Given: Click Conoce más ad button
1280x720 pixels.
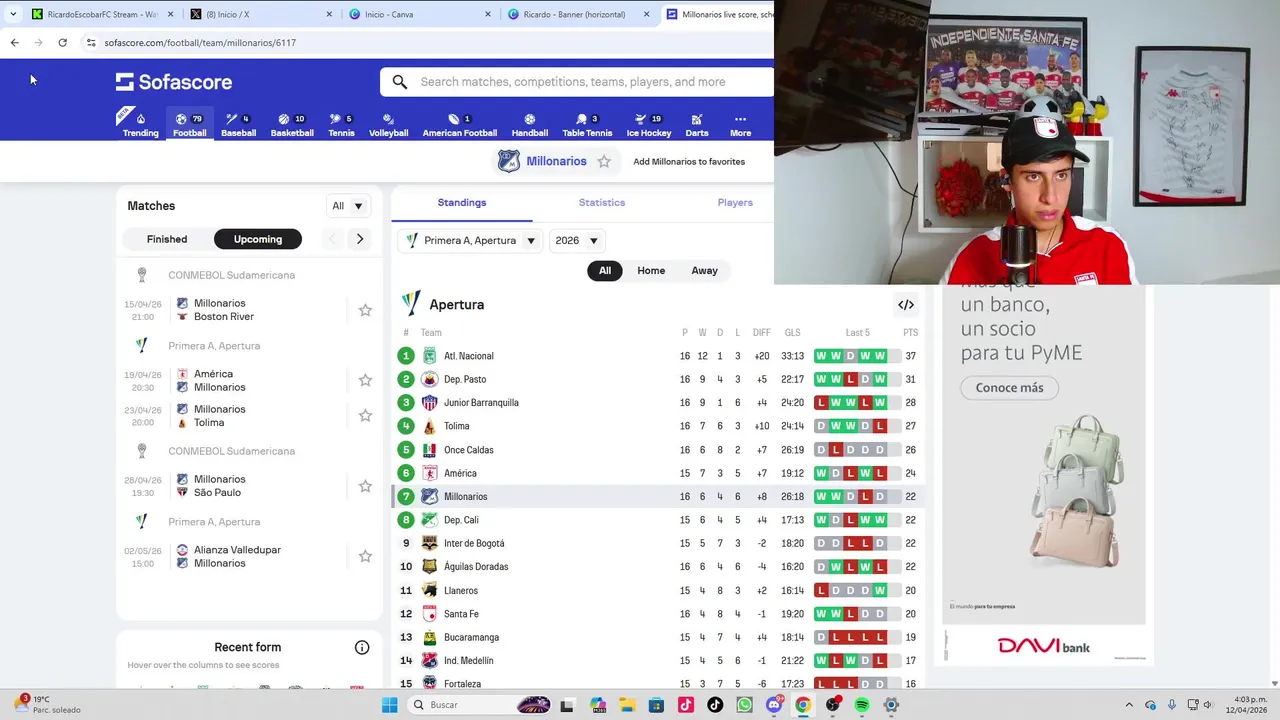Looking at the screenshot, I should (1009, 388).
